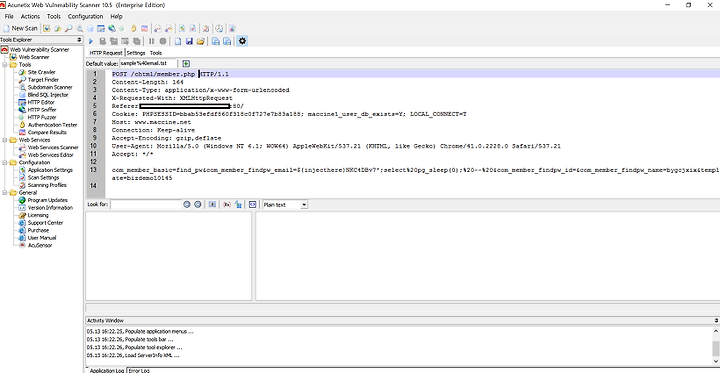Viewport: 720px width, 373px height.
Task: Toggle the regular expression search icon
Action: coord(226,204)
